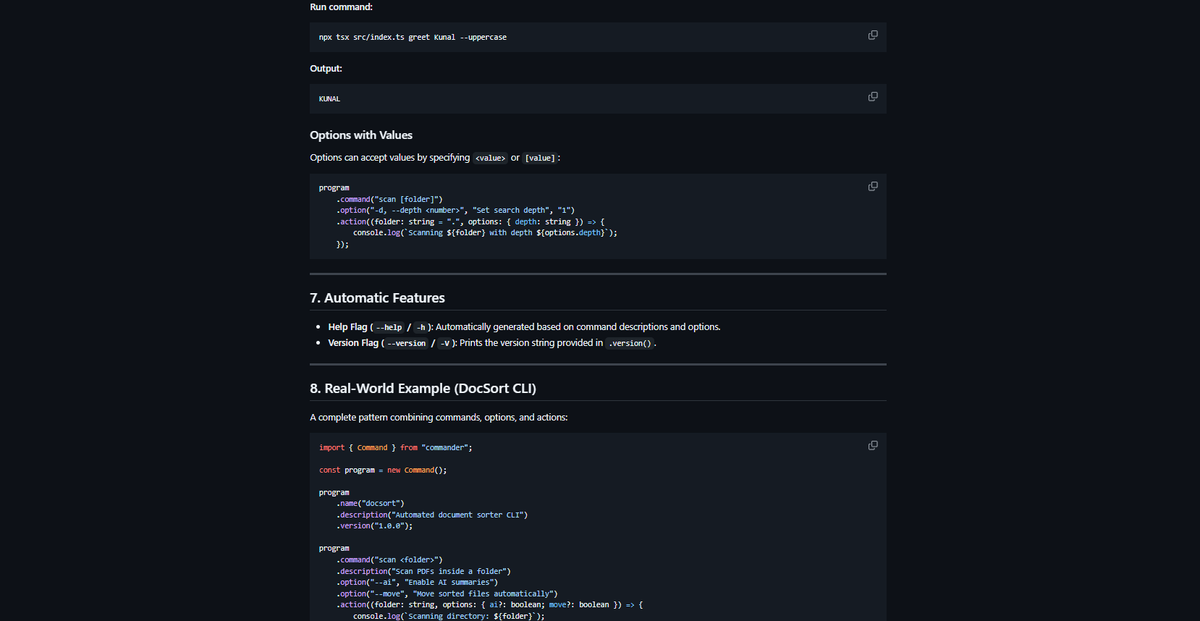
Task: Click the '.name("docsort")' code line
Action: coord(370,503)
